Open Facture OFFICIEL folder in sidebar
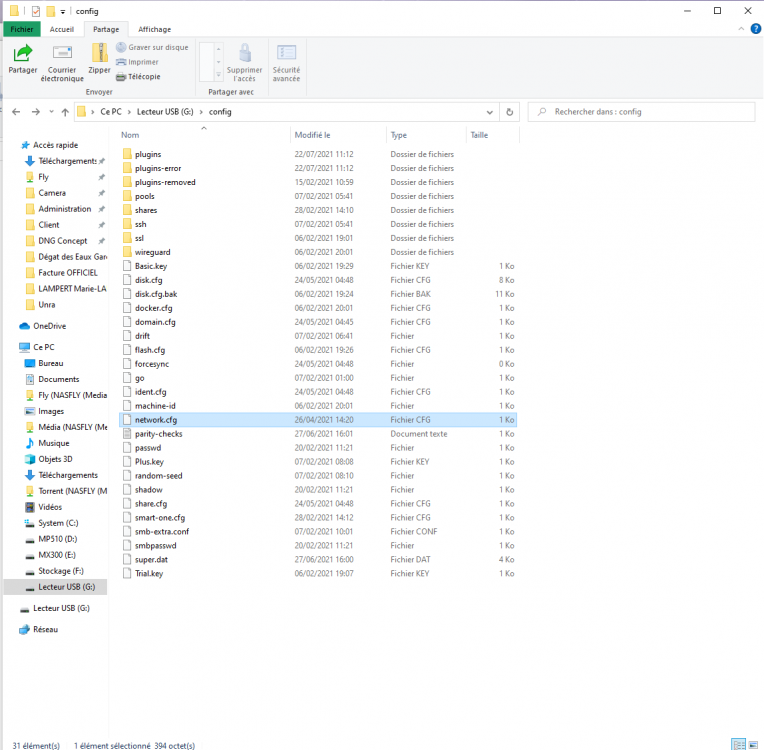 point(68,273)
